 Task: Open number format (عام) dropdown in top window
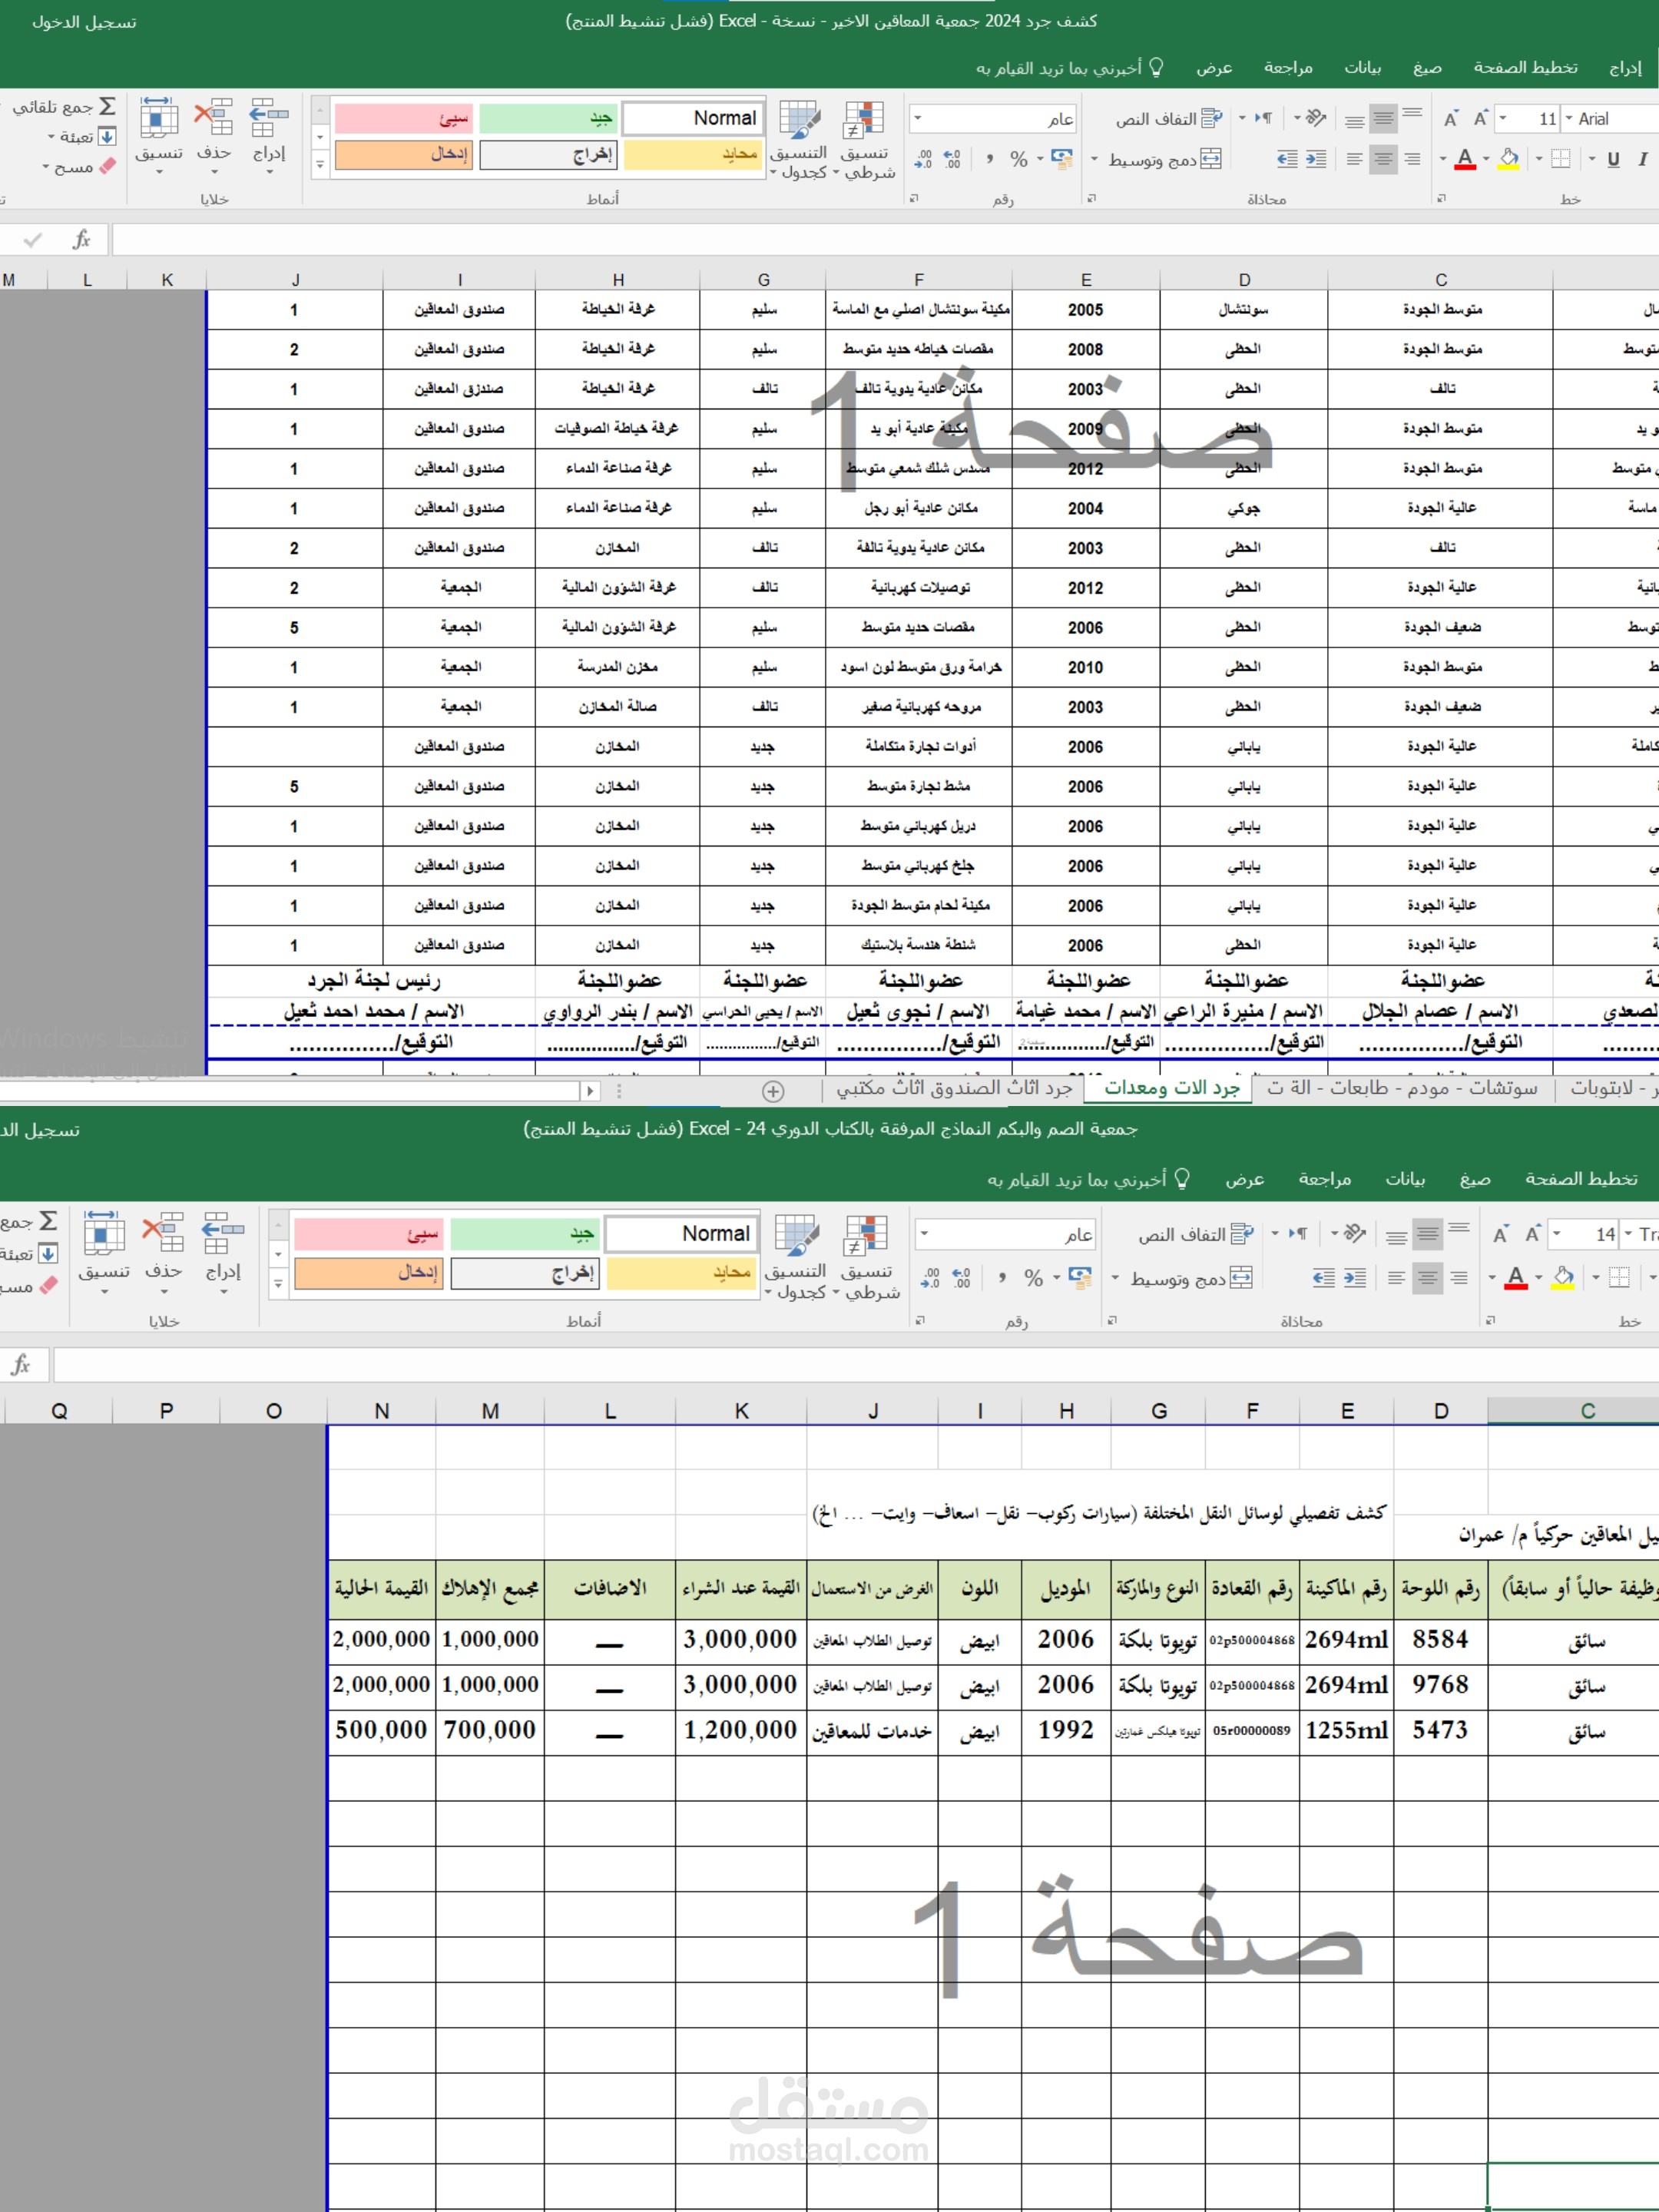pos(919,119)
